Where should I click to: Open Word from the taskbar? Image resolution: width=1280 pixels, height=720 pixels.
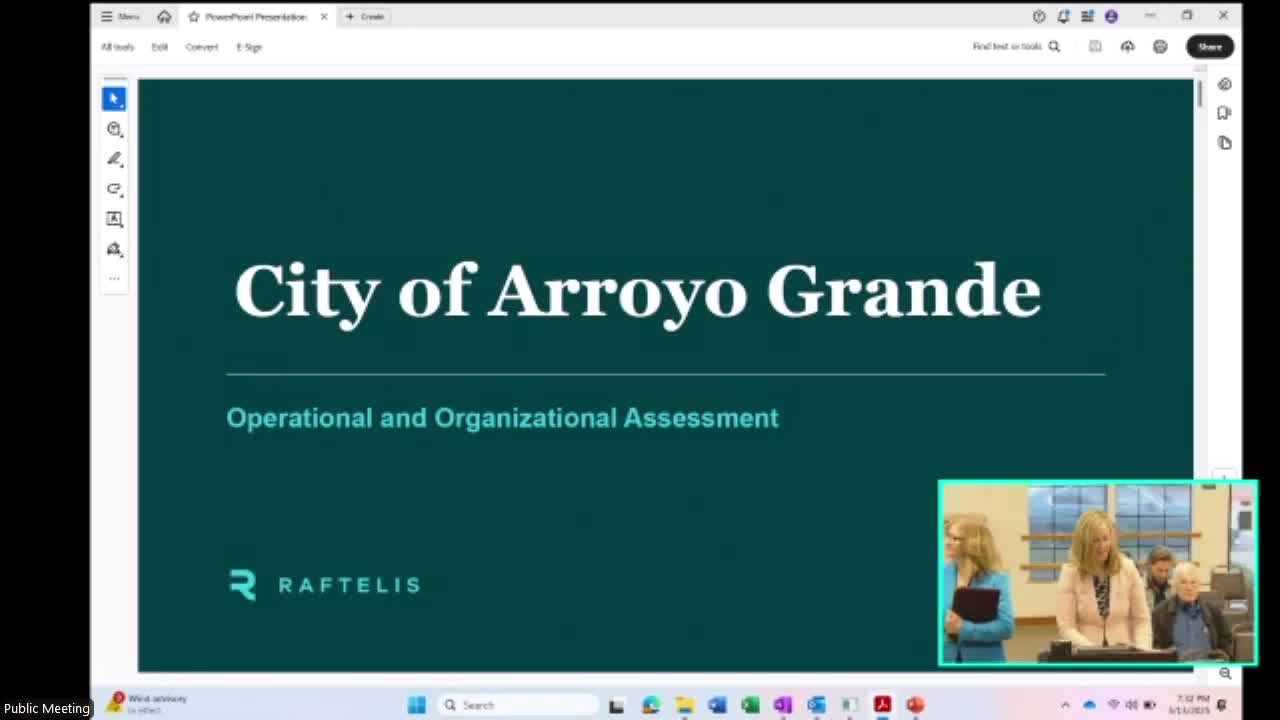click(x=717, y=705)
